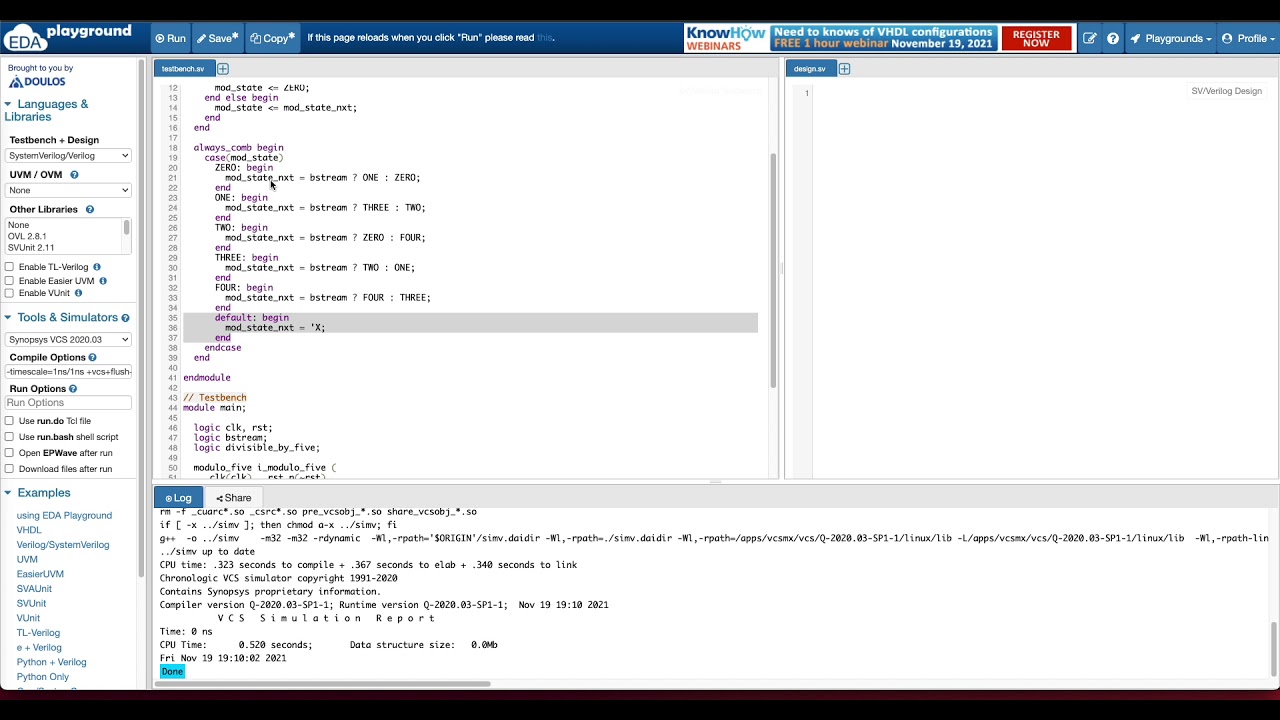Open Verilog/SystemVerilog examples link
This screenshot has height=720, width=1280.
point(63,545)
